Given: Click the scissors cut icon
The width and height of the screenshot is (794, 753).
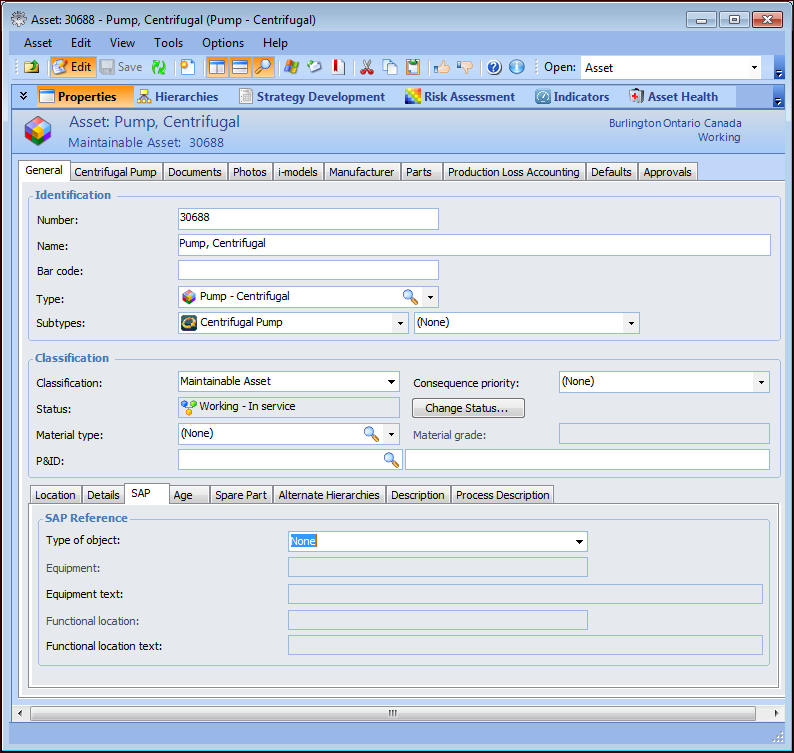Looking at the screenshot, I should [x=366, y=67].
